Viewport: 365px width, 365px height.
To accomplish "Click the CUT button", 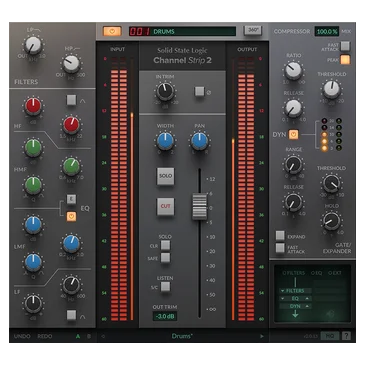I will pos(165,206).
